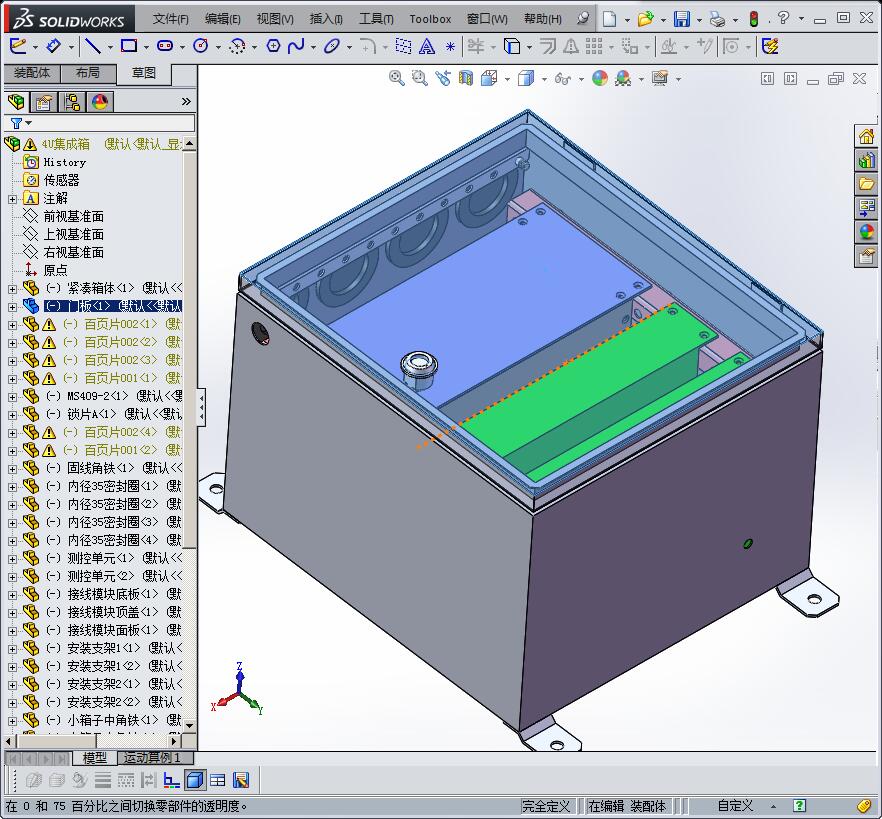Open the PropertyManager tab

(44, 102)
